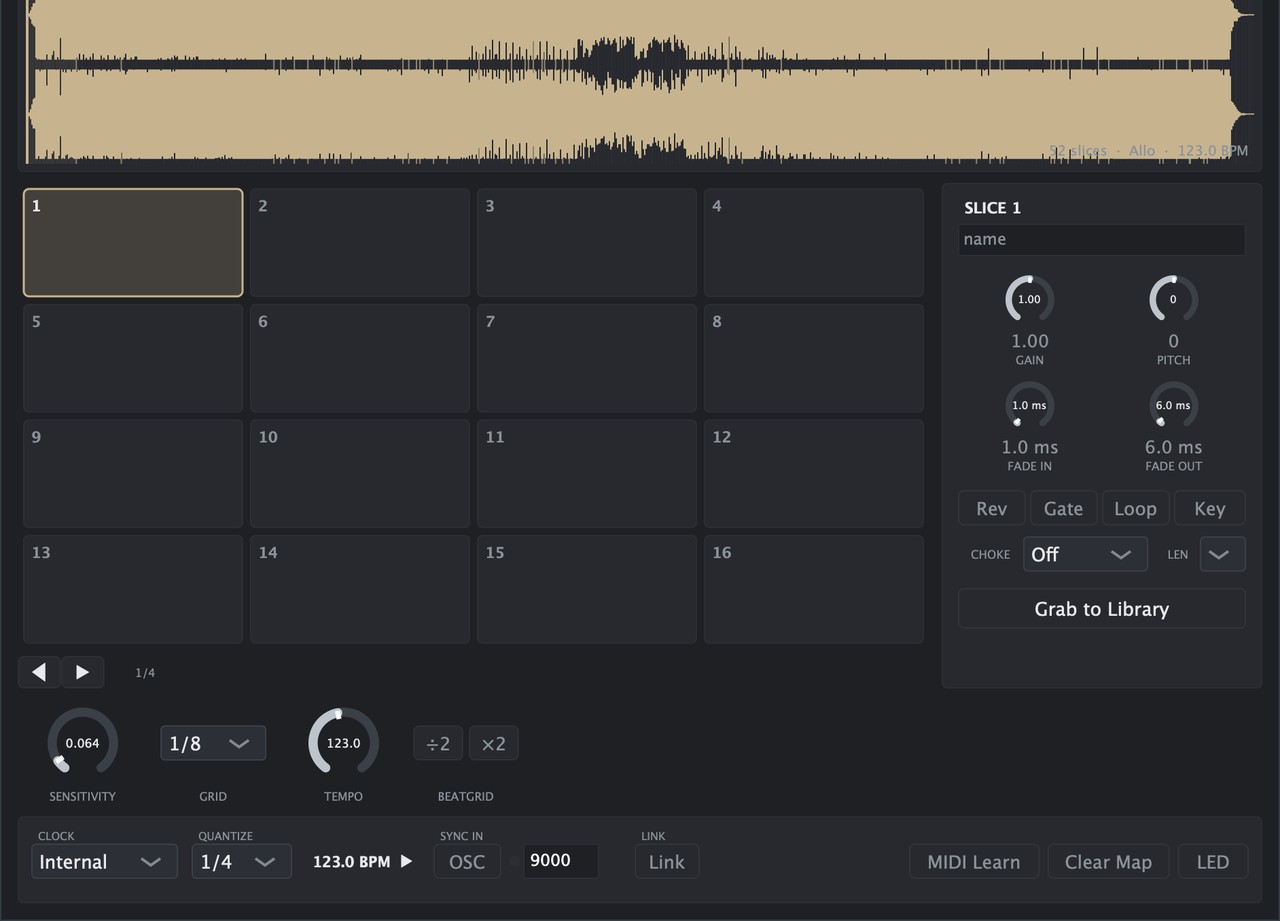
Task: Select pad 11
Action: [587, 474]
